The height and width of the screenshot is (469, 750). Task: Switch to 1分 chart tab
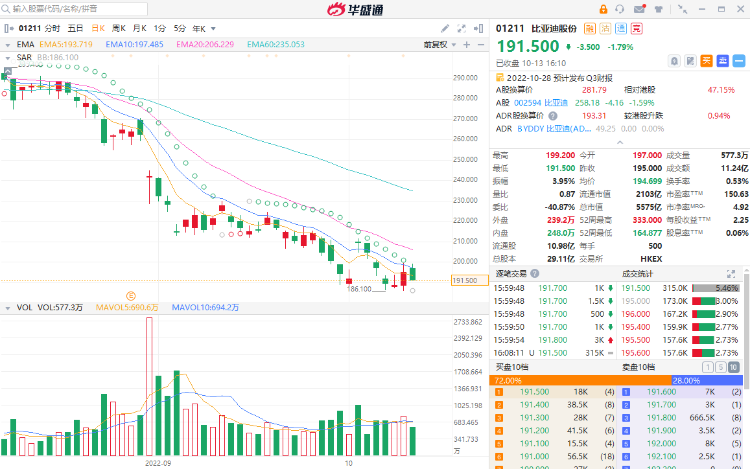coord(160,29)
